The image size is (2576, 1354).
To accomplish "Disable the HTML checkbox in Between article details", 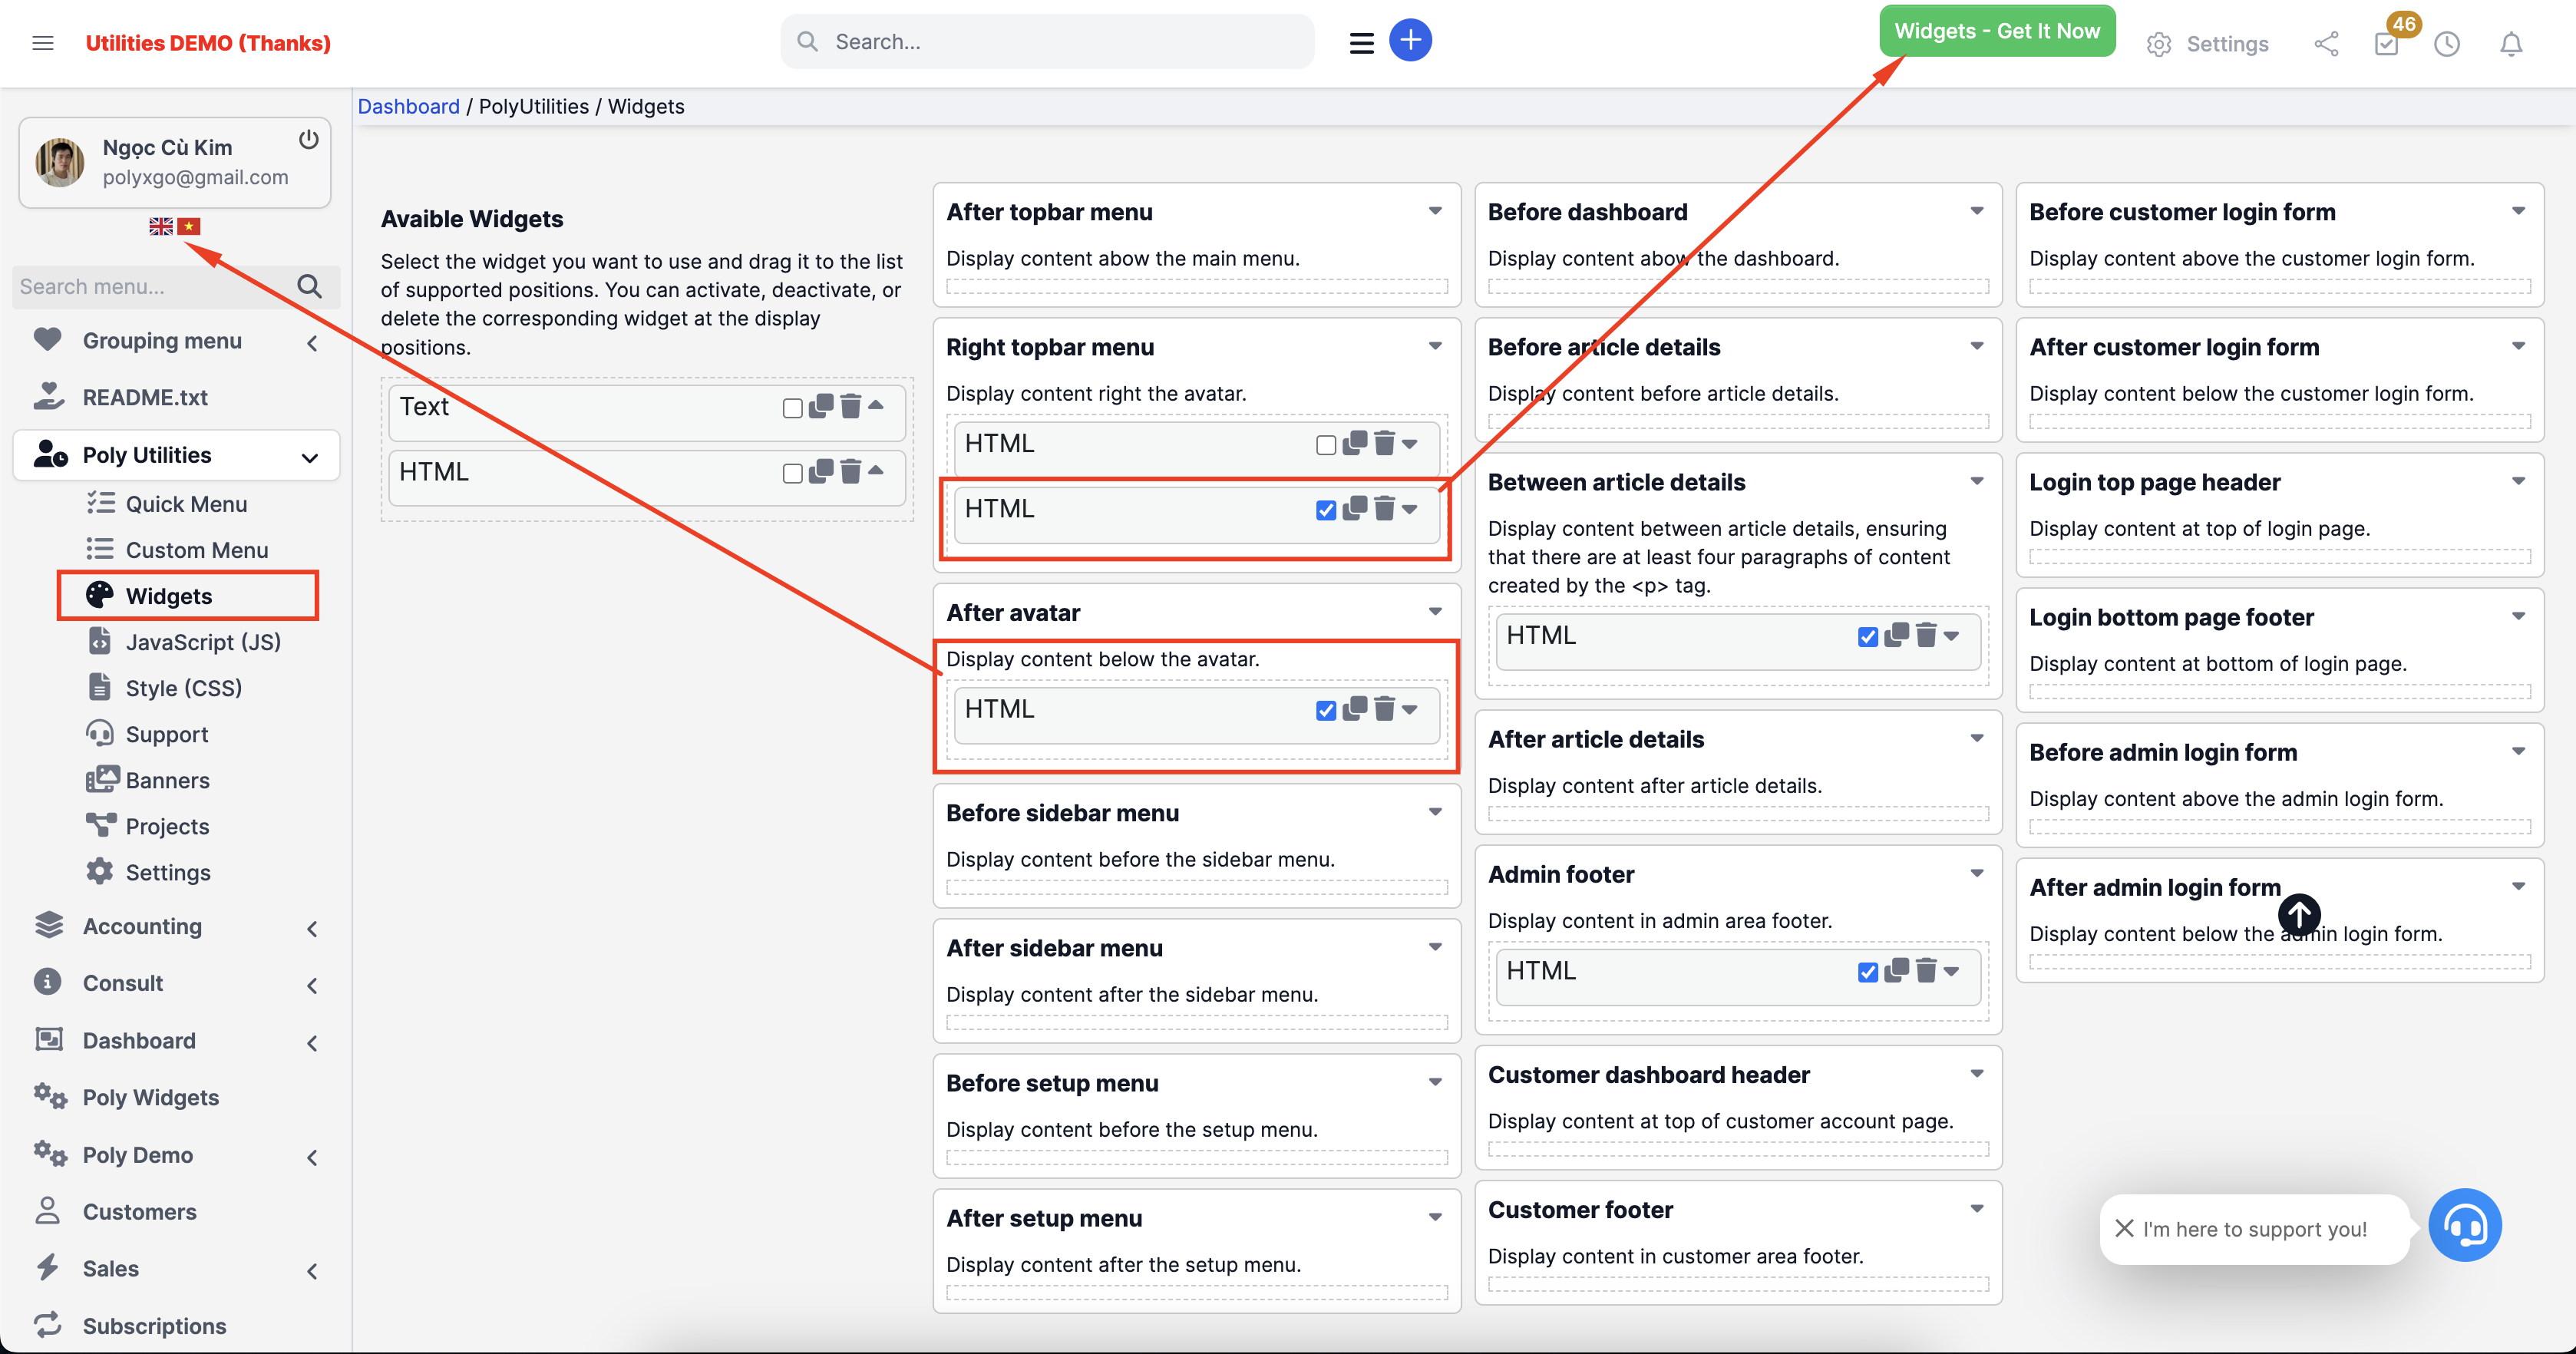I will point(1868,637).
